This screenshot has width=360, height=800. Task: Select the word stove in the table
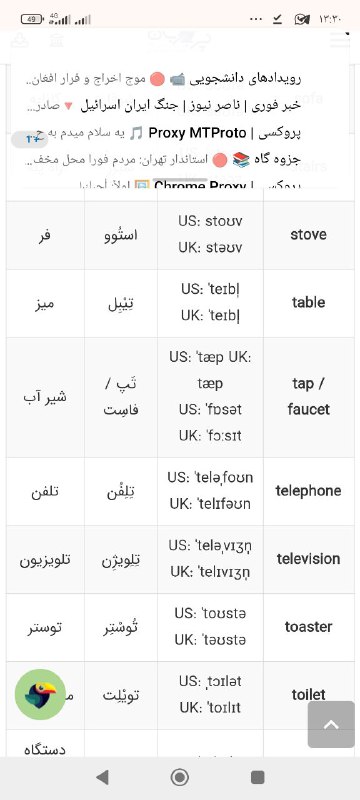point(308,235)
